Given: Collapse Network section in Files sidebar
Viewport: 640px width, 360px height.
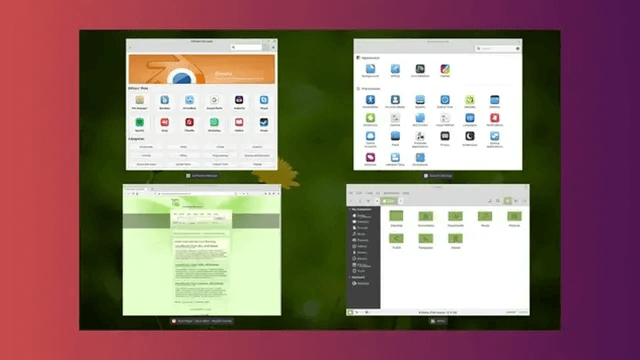Looking at the screenshot, I should tap(350, 277).
